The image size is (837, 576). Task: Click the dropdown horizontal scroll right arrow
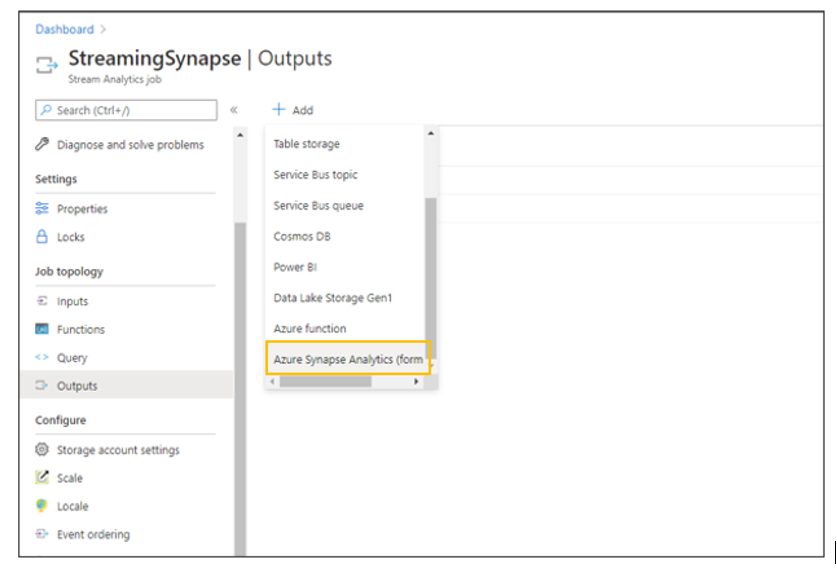click(x=416, y=382)
